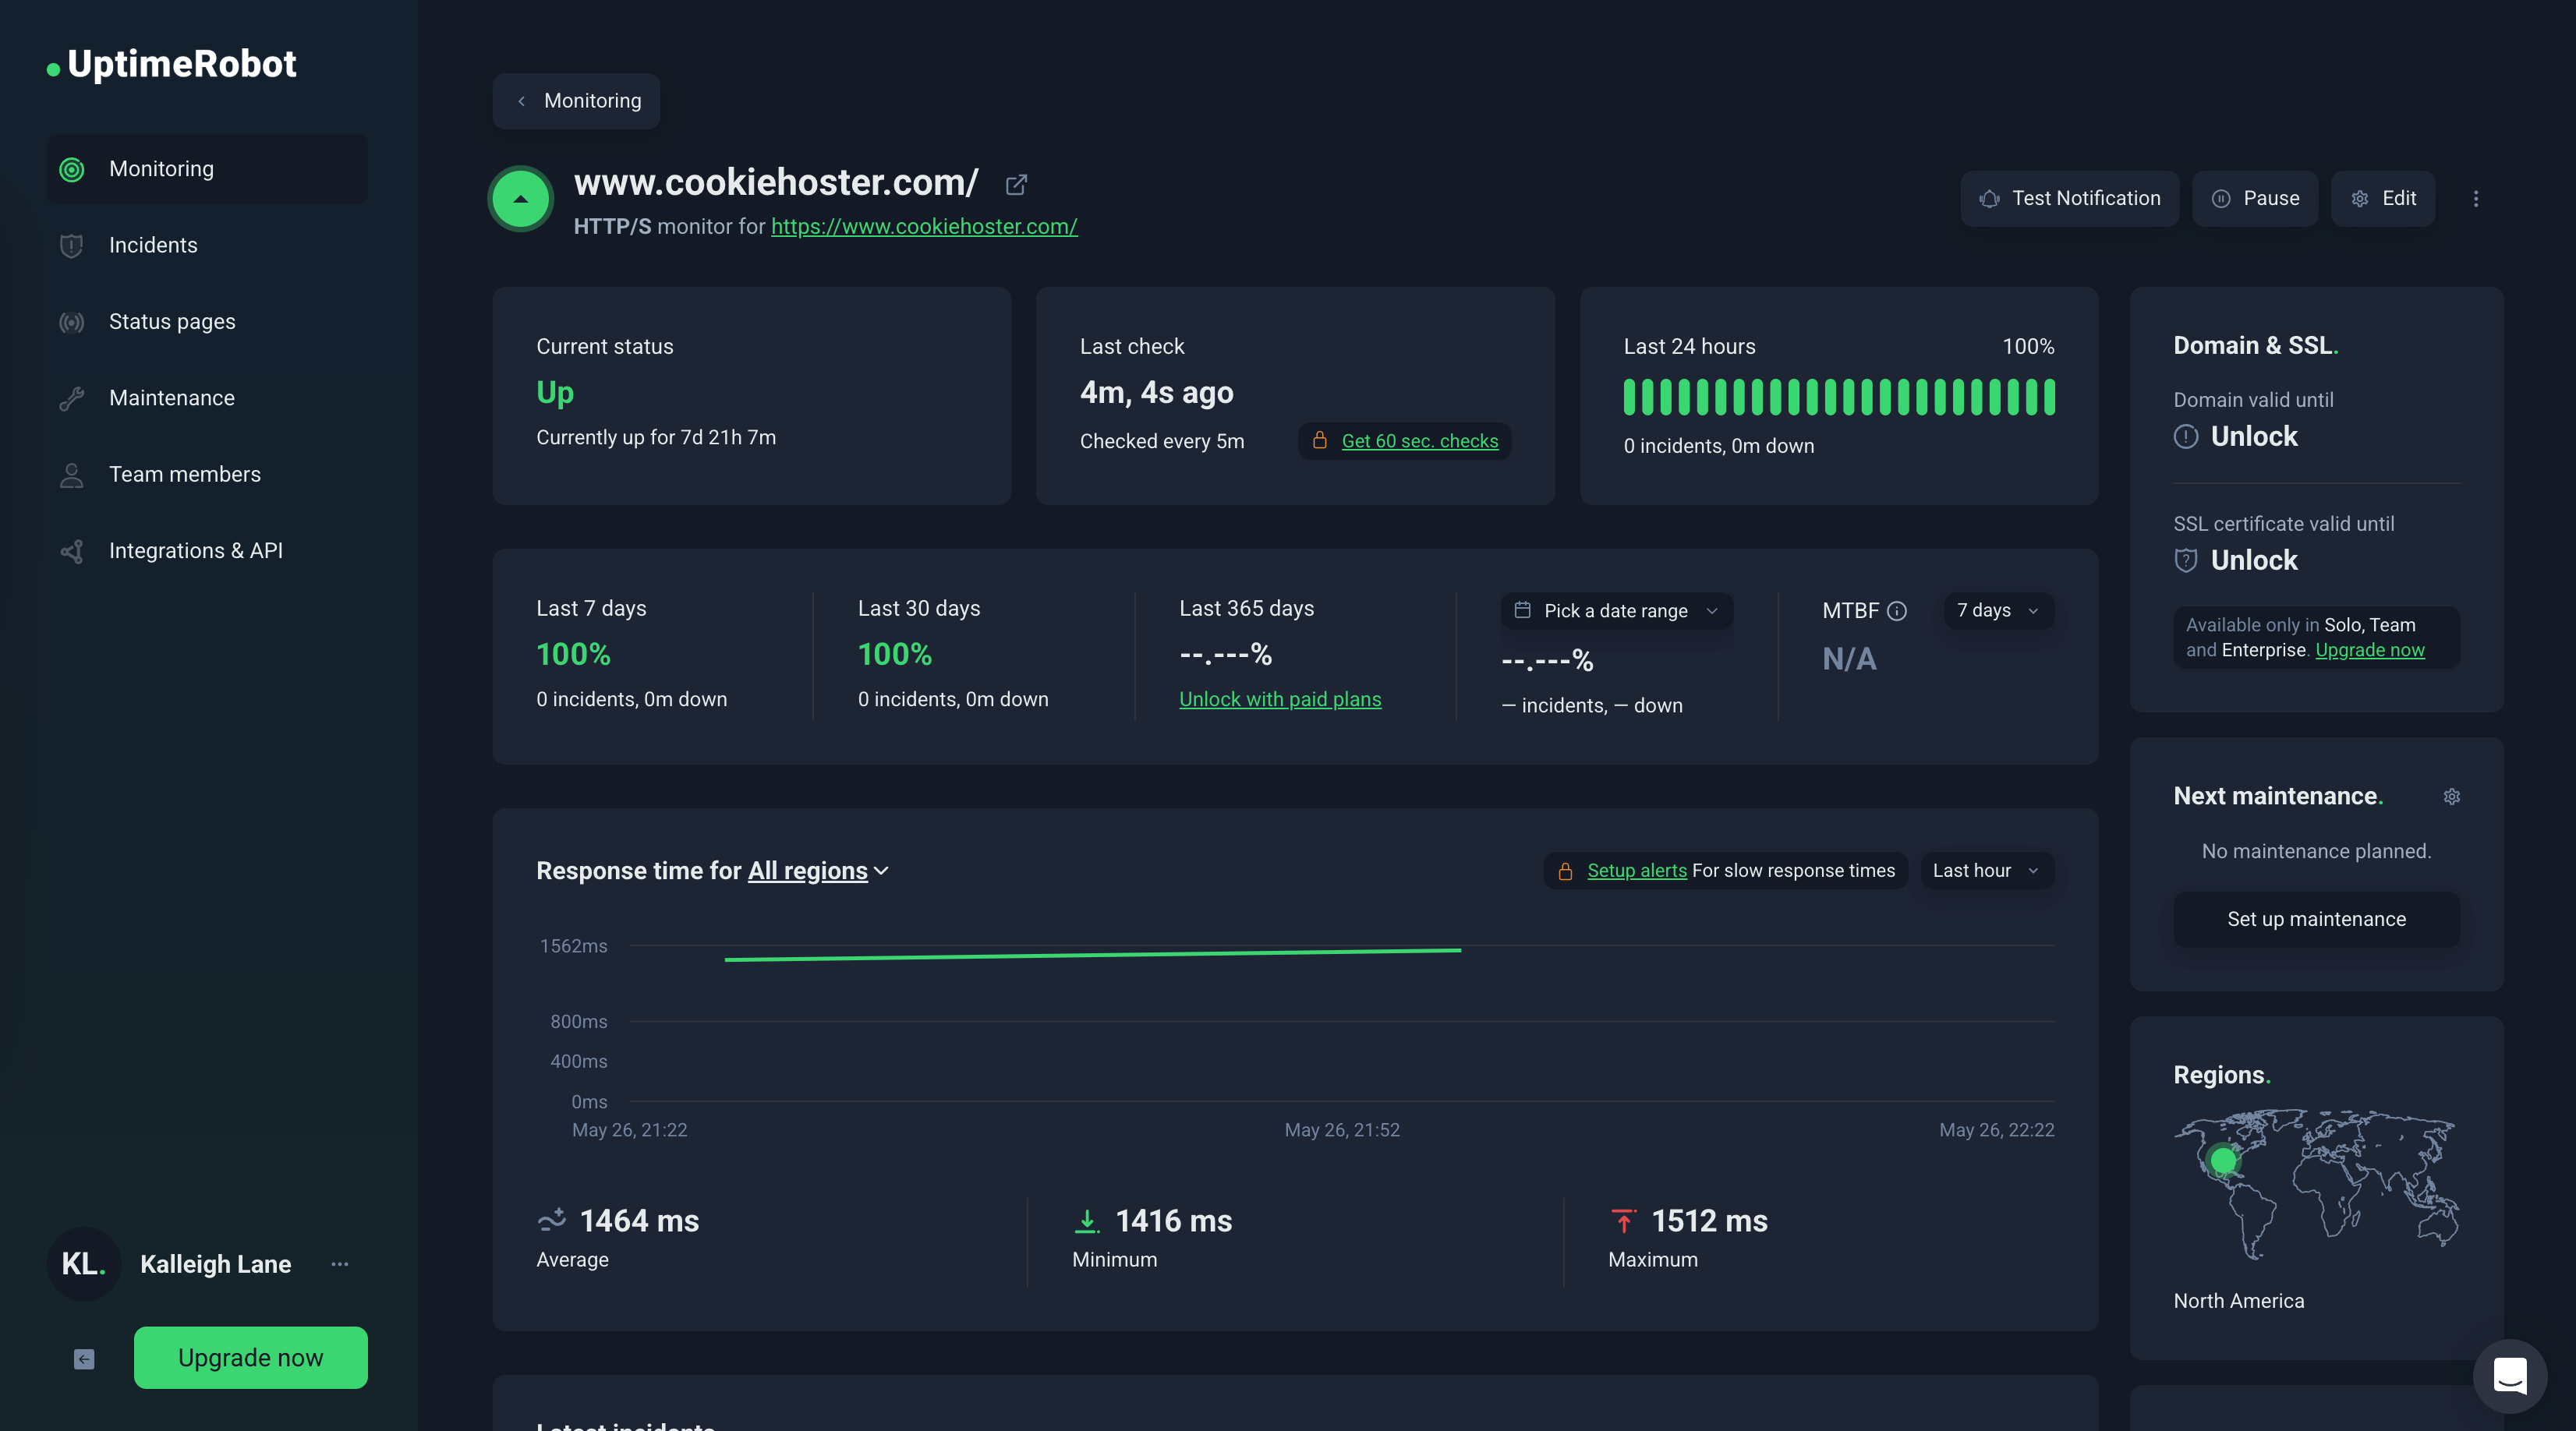This screenshot has width=2576, height=1431.
Task: Click the Monitoring target icon in sidebar
Action: (72, 169)
